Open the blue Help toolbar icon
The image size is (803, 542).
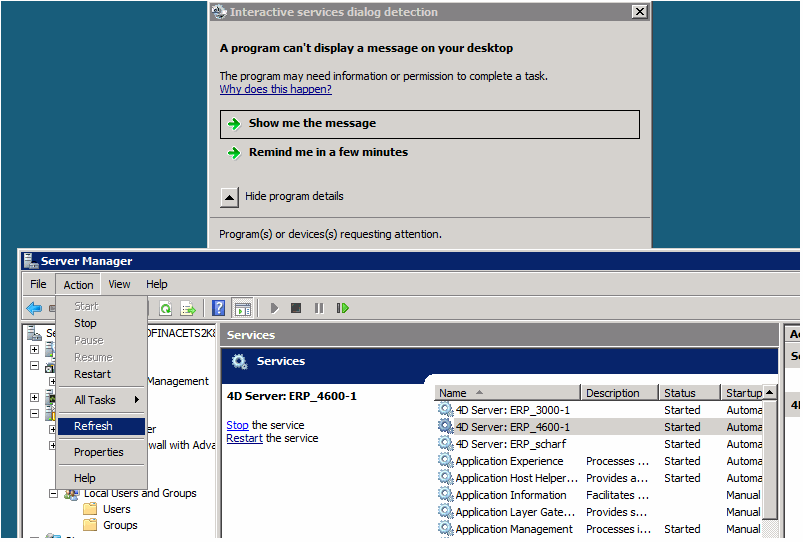219,309
